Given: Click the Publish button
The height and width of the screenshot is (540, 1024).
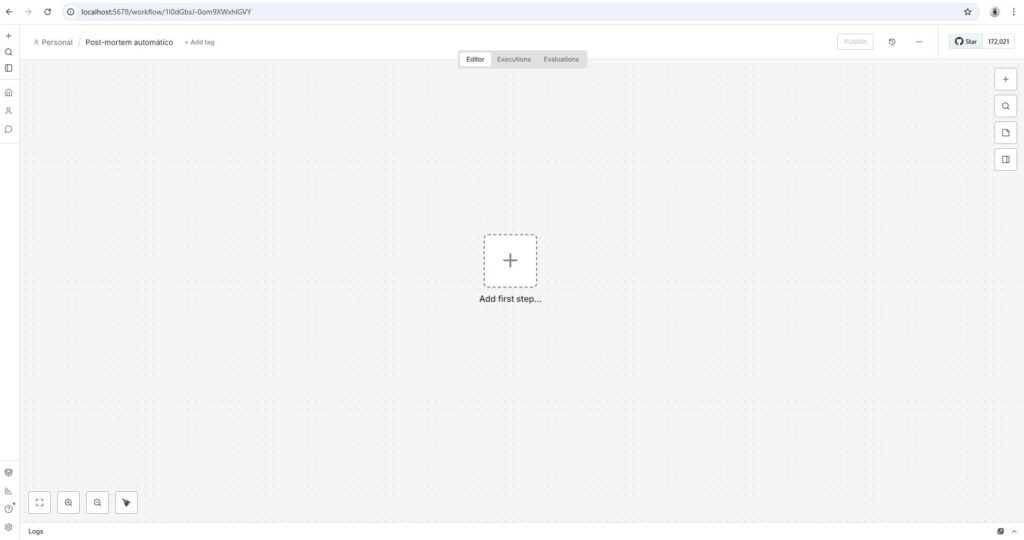Looking at the screenshot, I should [855, 42].
